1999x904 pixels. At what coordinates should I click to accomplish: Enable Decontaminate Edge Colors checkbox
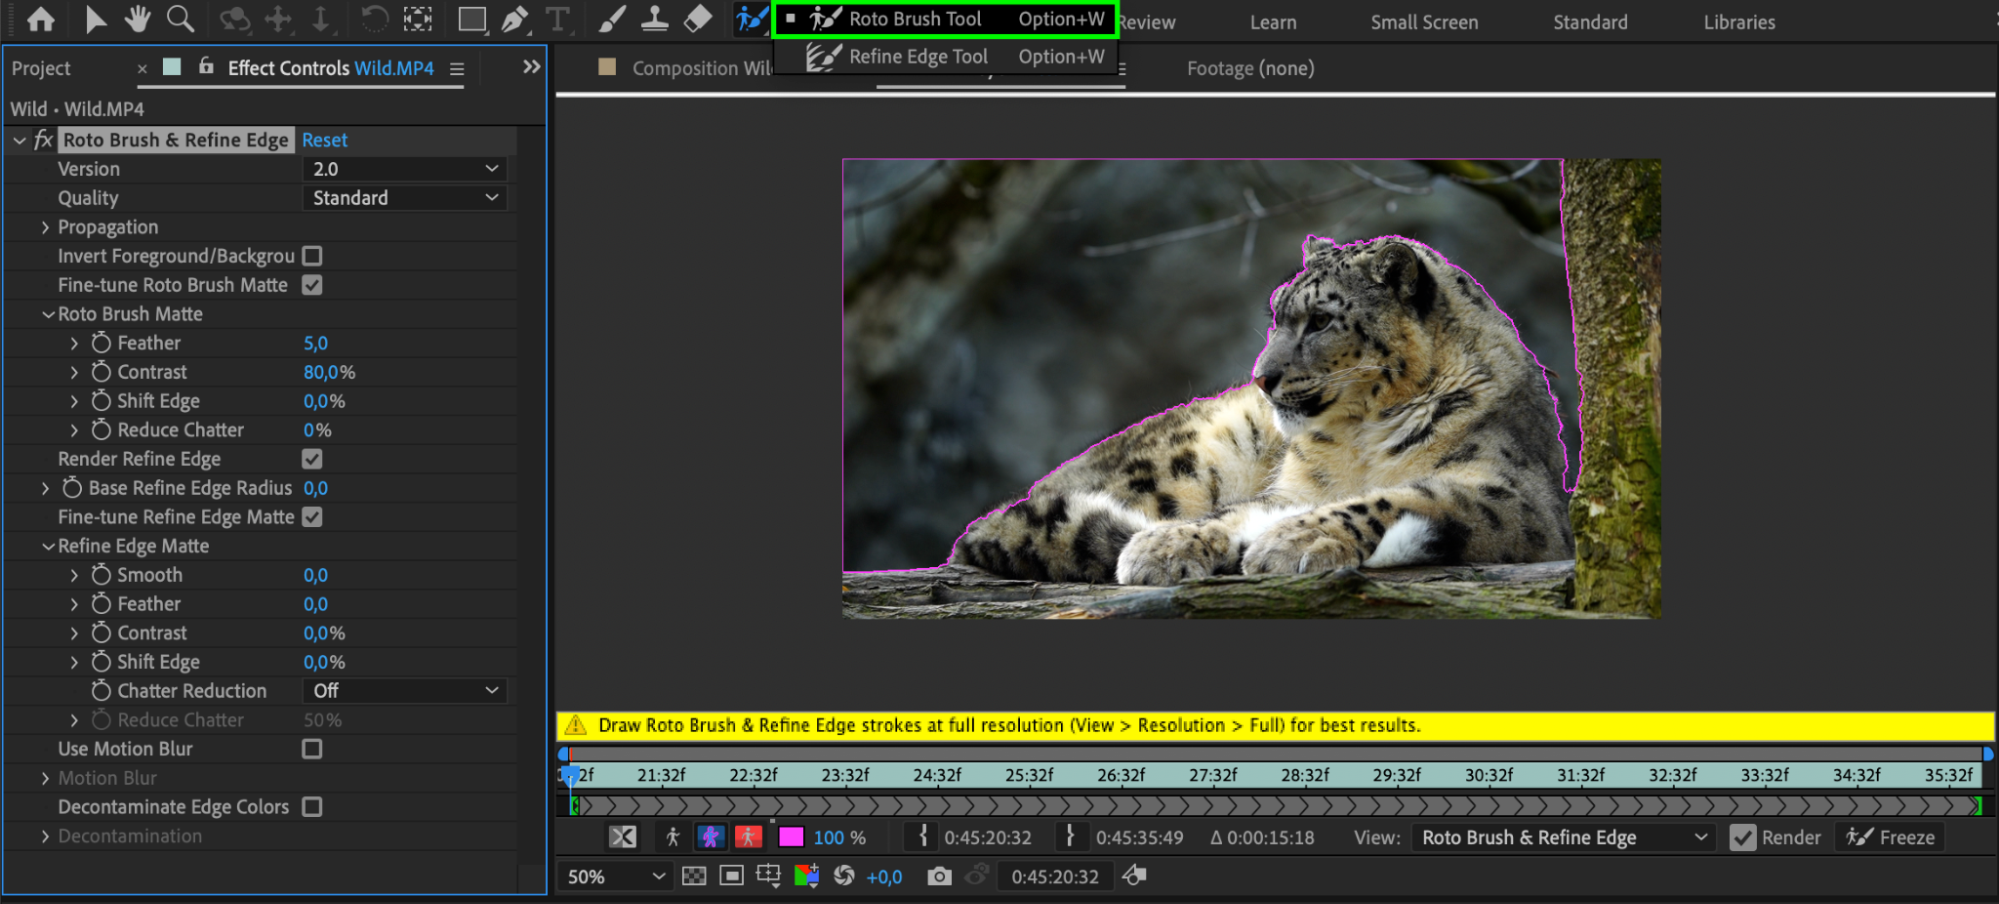(312, 807)
